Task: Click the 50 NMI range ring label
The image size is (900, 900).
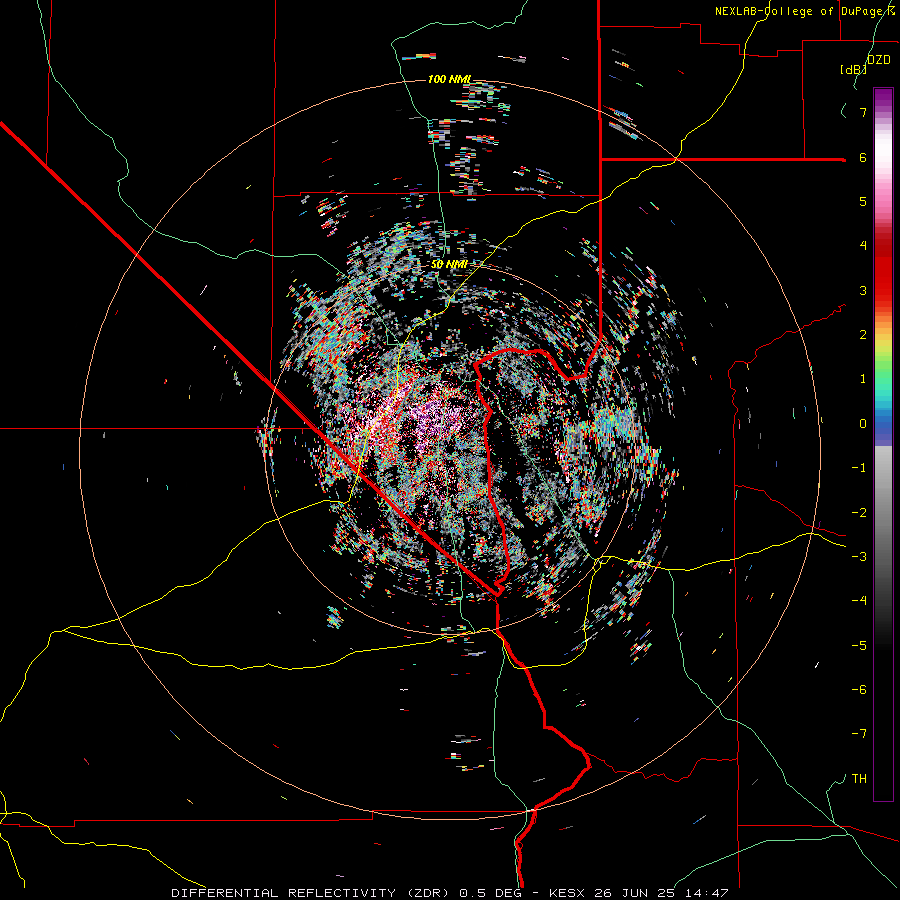Action: click(449, 264)
